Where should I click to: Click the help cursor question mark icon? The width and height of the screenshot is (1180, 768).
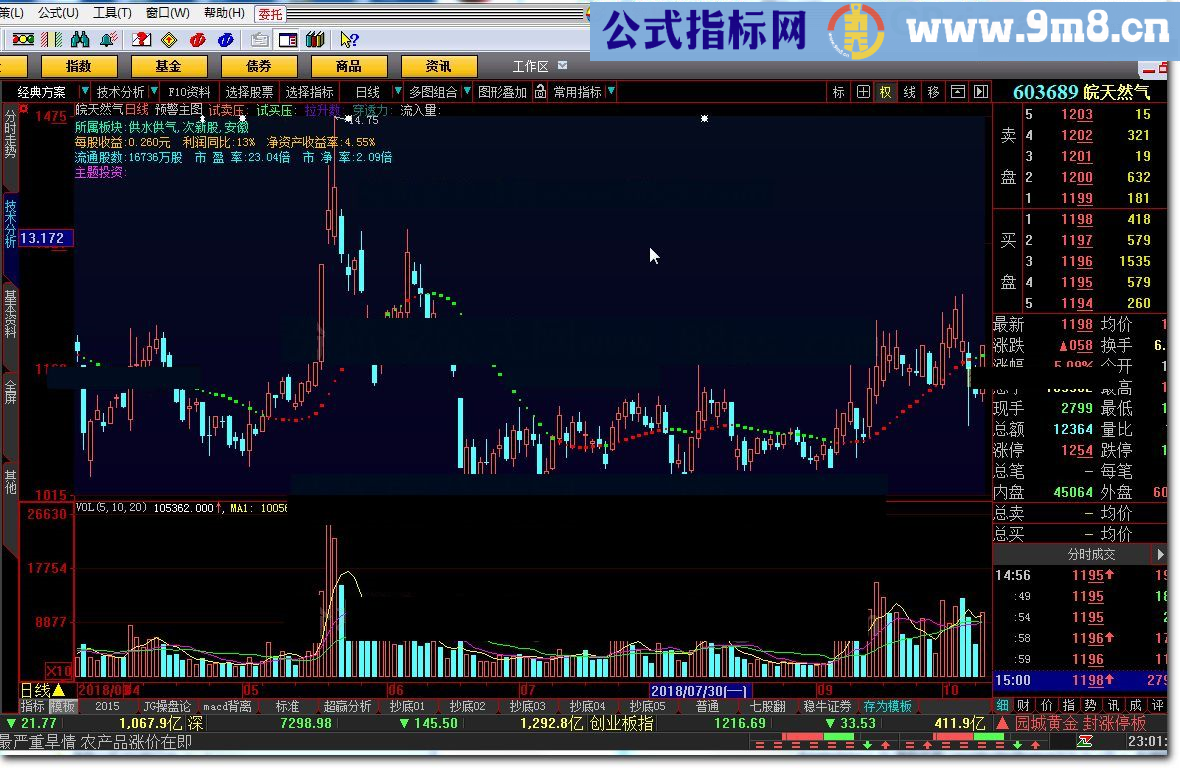(348, 40)
